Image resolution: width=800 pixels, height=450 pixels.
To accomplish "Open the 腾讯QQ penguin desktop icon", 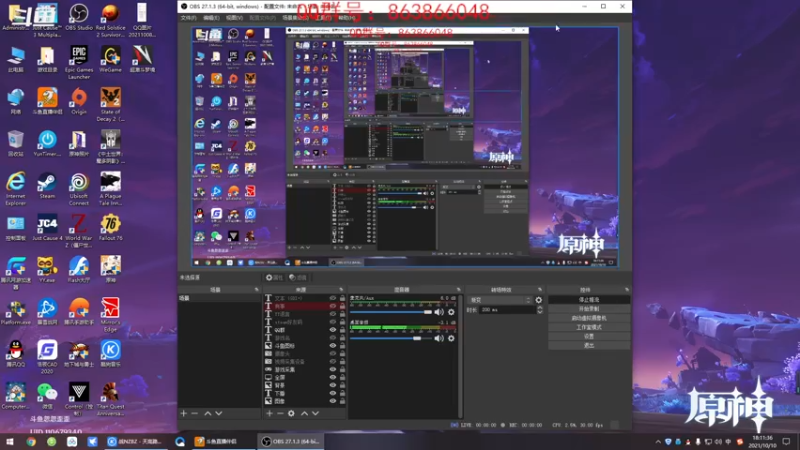I will pyautogui.click(x=15, y=354).
